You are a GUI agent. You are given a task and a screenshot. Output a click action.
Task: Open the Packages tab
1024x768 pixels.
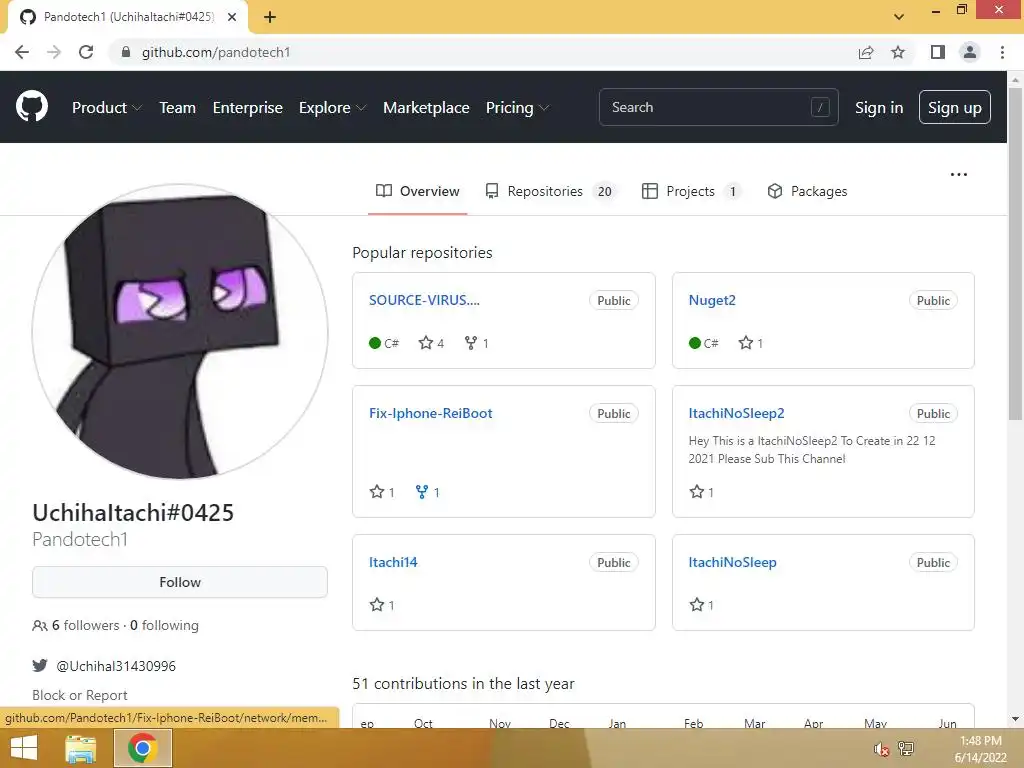[807, 191]
